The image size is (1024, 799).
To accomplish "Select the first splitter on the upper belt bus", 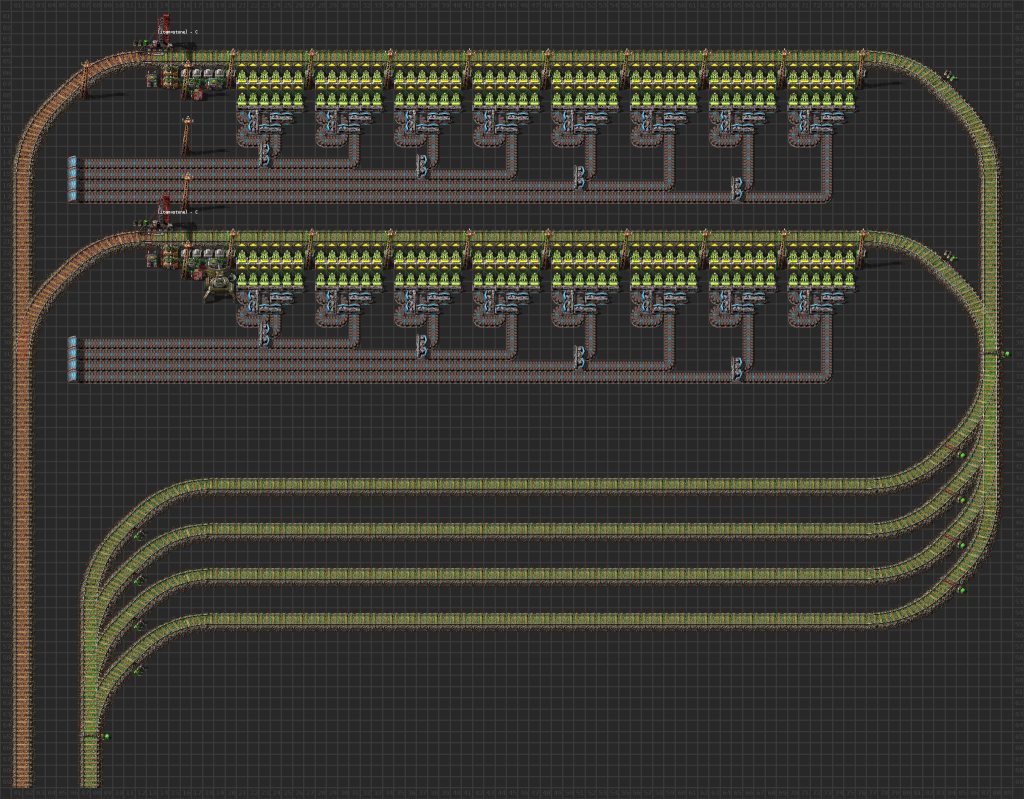I will (265, 154).
